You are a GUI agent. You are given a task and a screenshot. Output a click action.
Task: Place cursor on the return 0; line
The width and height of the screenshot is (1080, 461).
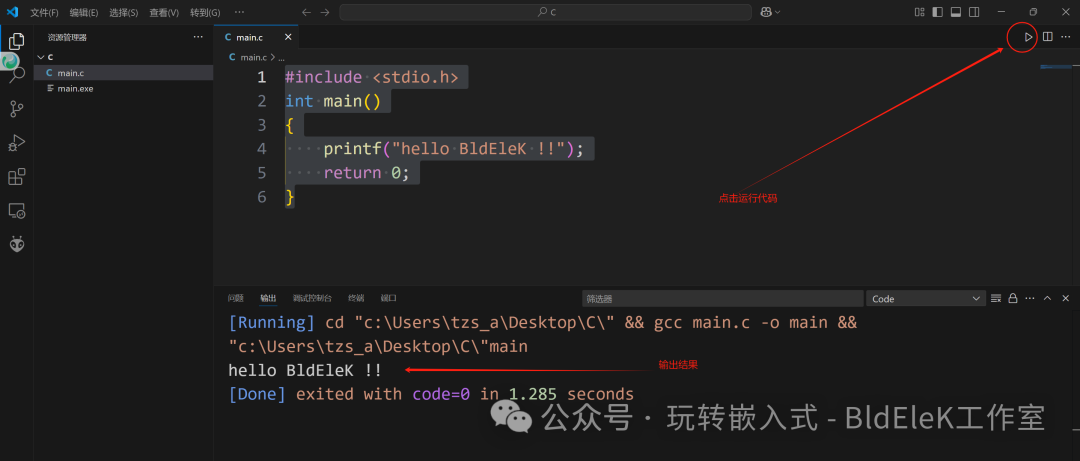(366, 173)
